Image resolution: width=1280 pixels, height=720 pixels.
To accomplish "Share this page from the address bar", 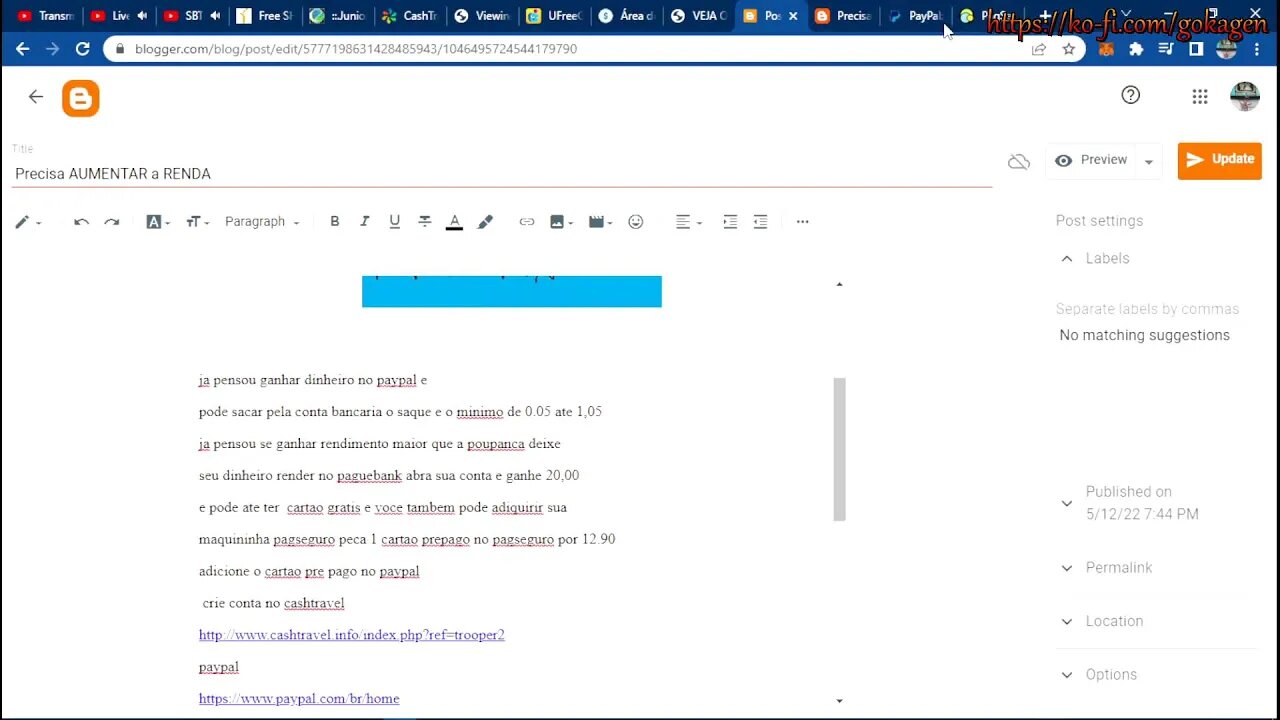I will click(x=1039, y=48).
